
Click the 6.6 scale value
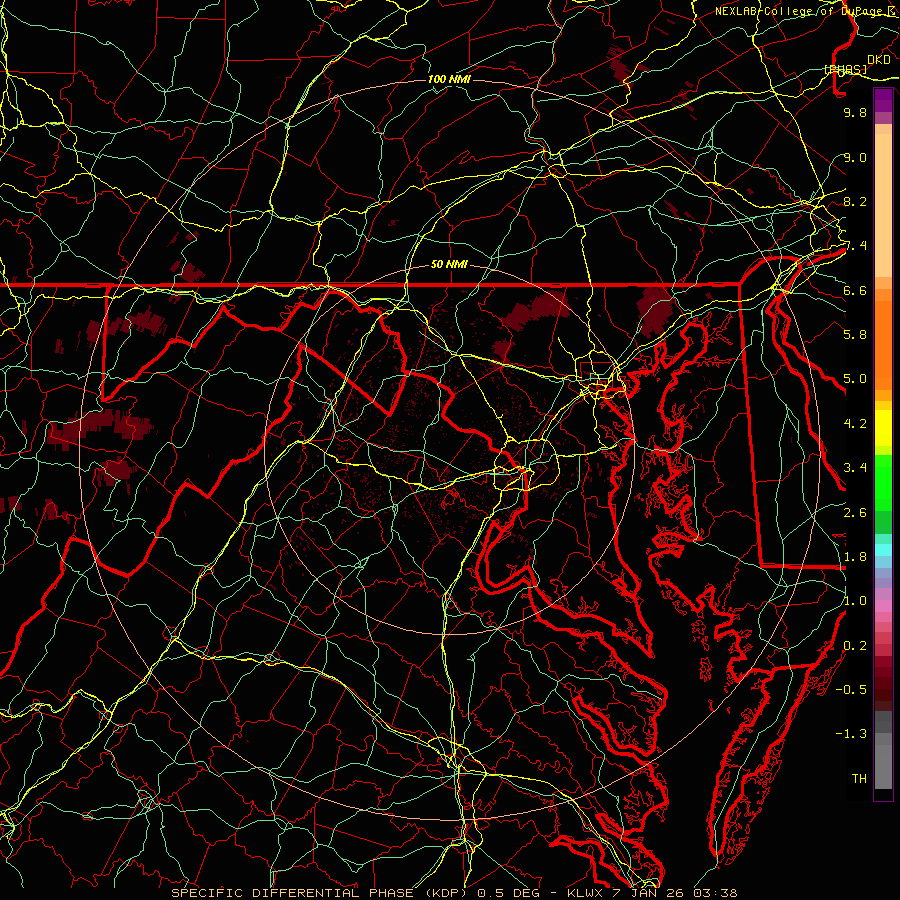855,290
